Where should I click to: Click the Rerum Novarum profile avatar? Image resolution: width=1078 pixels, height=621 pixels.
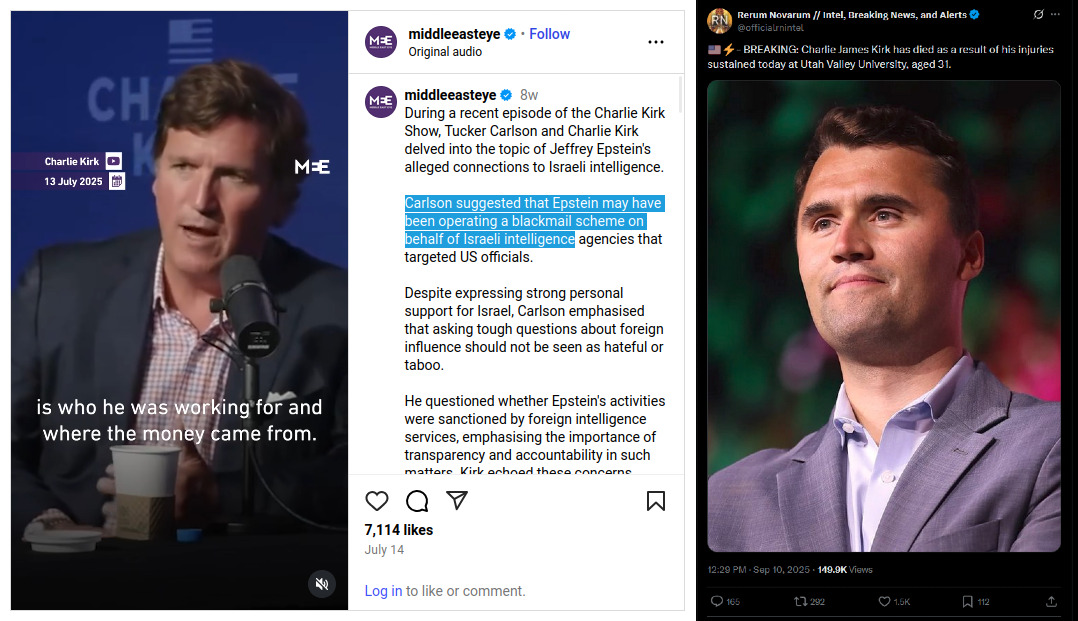click(x=719, y=21)
